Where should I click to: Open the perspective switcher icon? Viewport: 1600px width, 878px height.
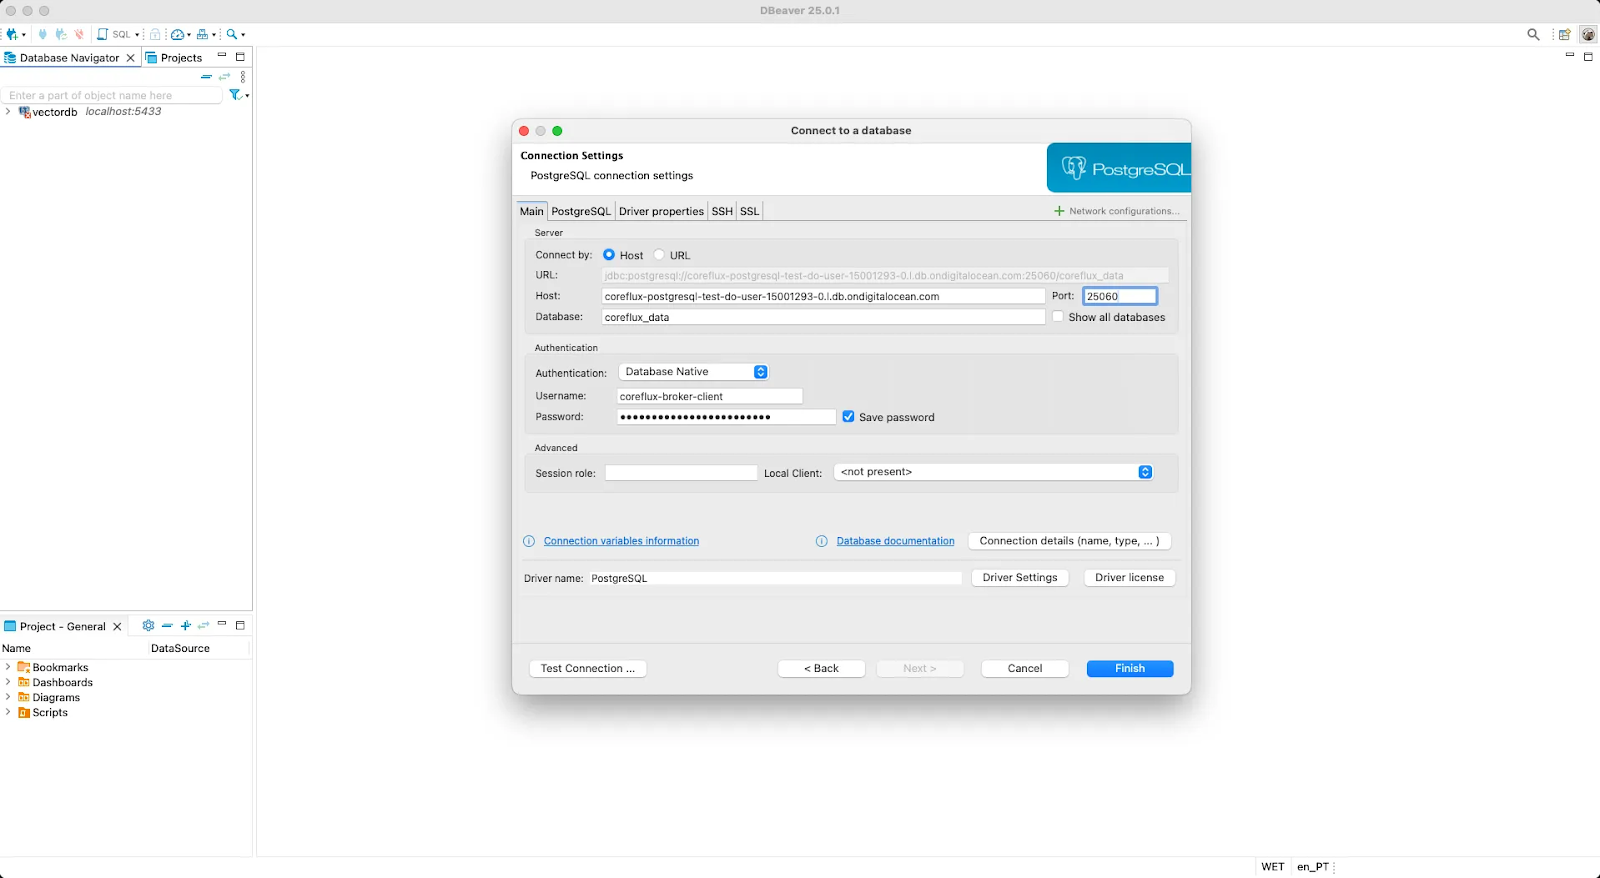[x=1565, y=34]
